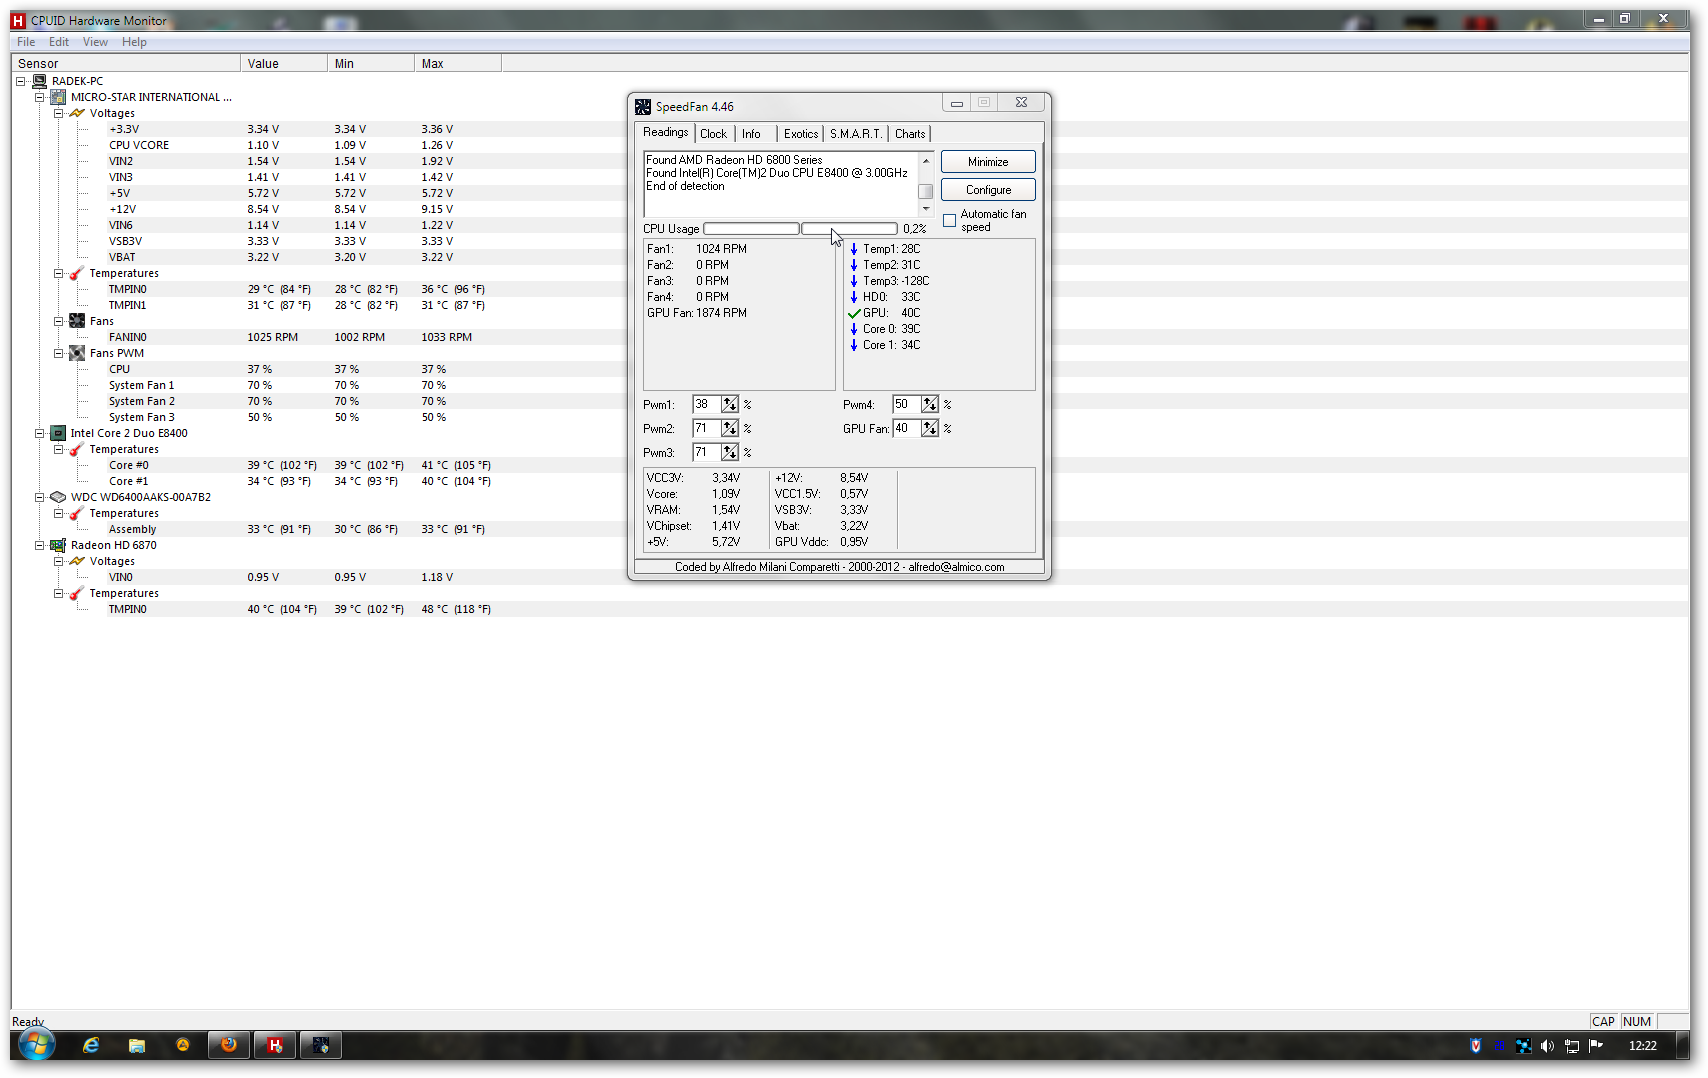The height and width of the screenshot is (1078, 1708).
Task: Open the Help menu in Hardware Monitor
Action: (134, 42)
